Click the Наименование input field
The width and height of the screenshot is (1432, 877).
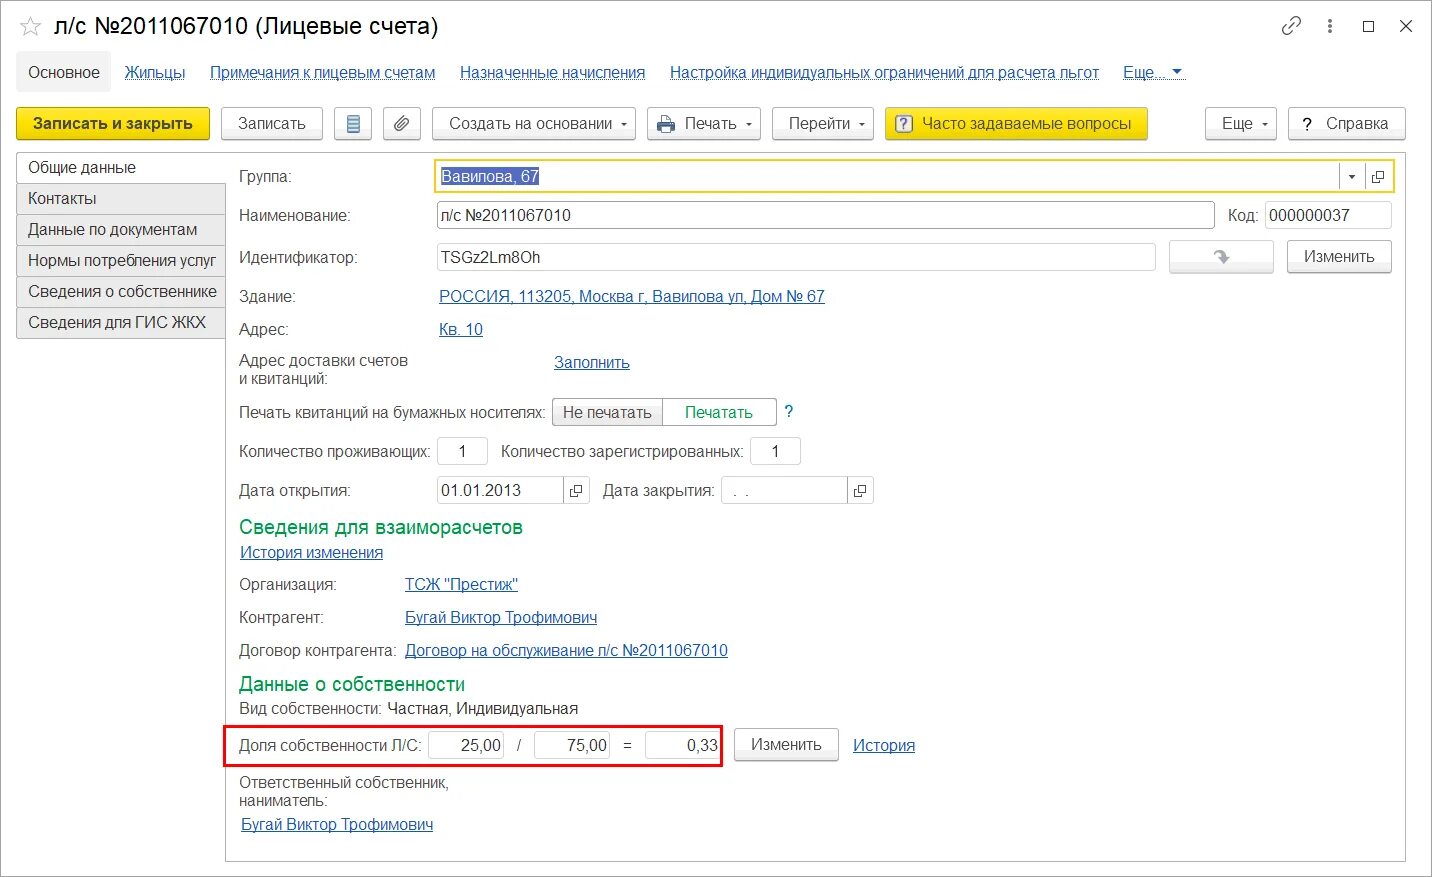click(x=825, y=215)
